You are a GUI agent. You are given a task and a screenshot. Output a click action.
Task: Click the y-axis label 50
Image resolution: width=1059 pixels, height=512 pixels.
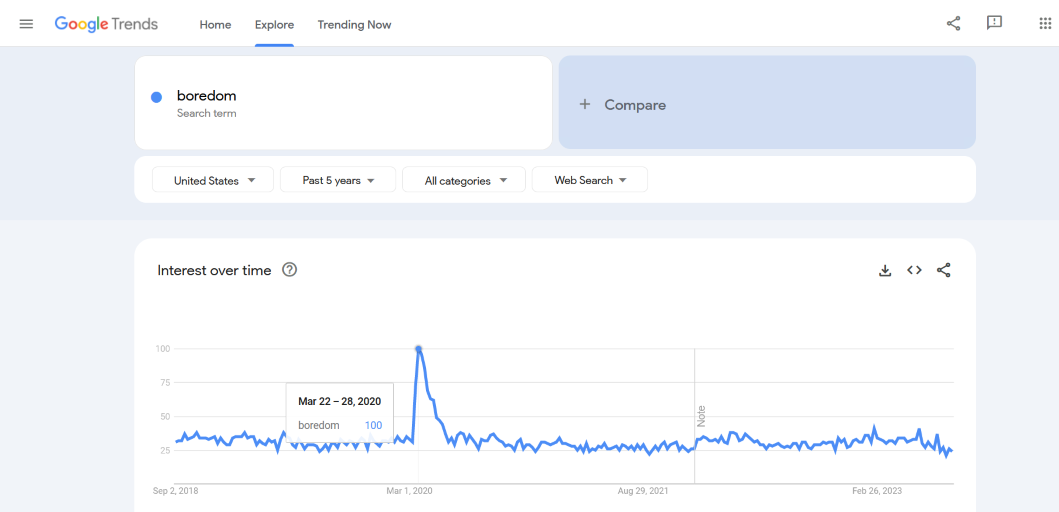pyautogui.click(x=165, y=417)
